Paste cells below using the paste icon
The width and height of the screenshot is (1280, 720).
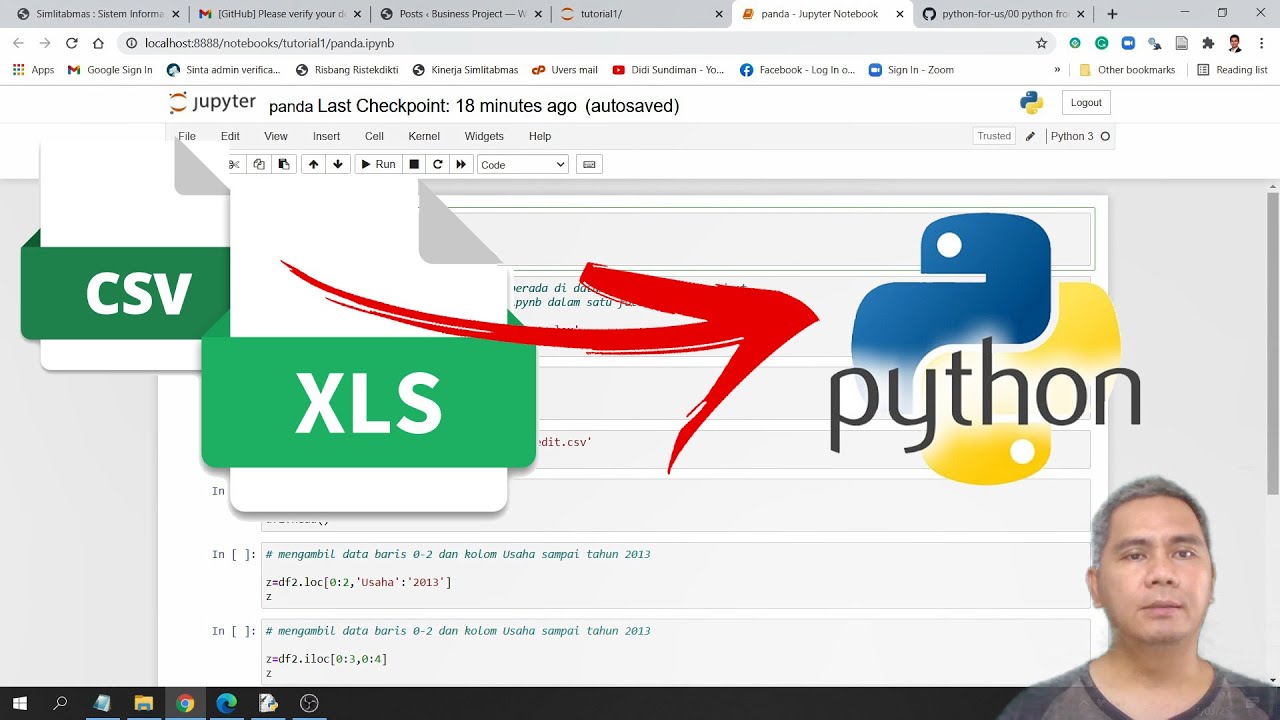(x=284, y=164)
